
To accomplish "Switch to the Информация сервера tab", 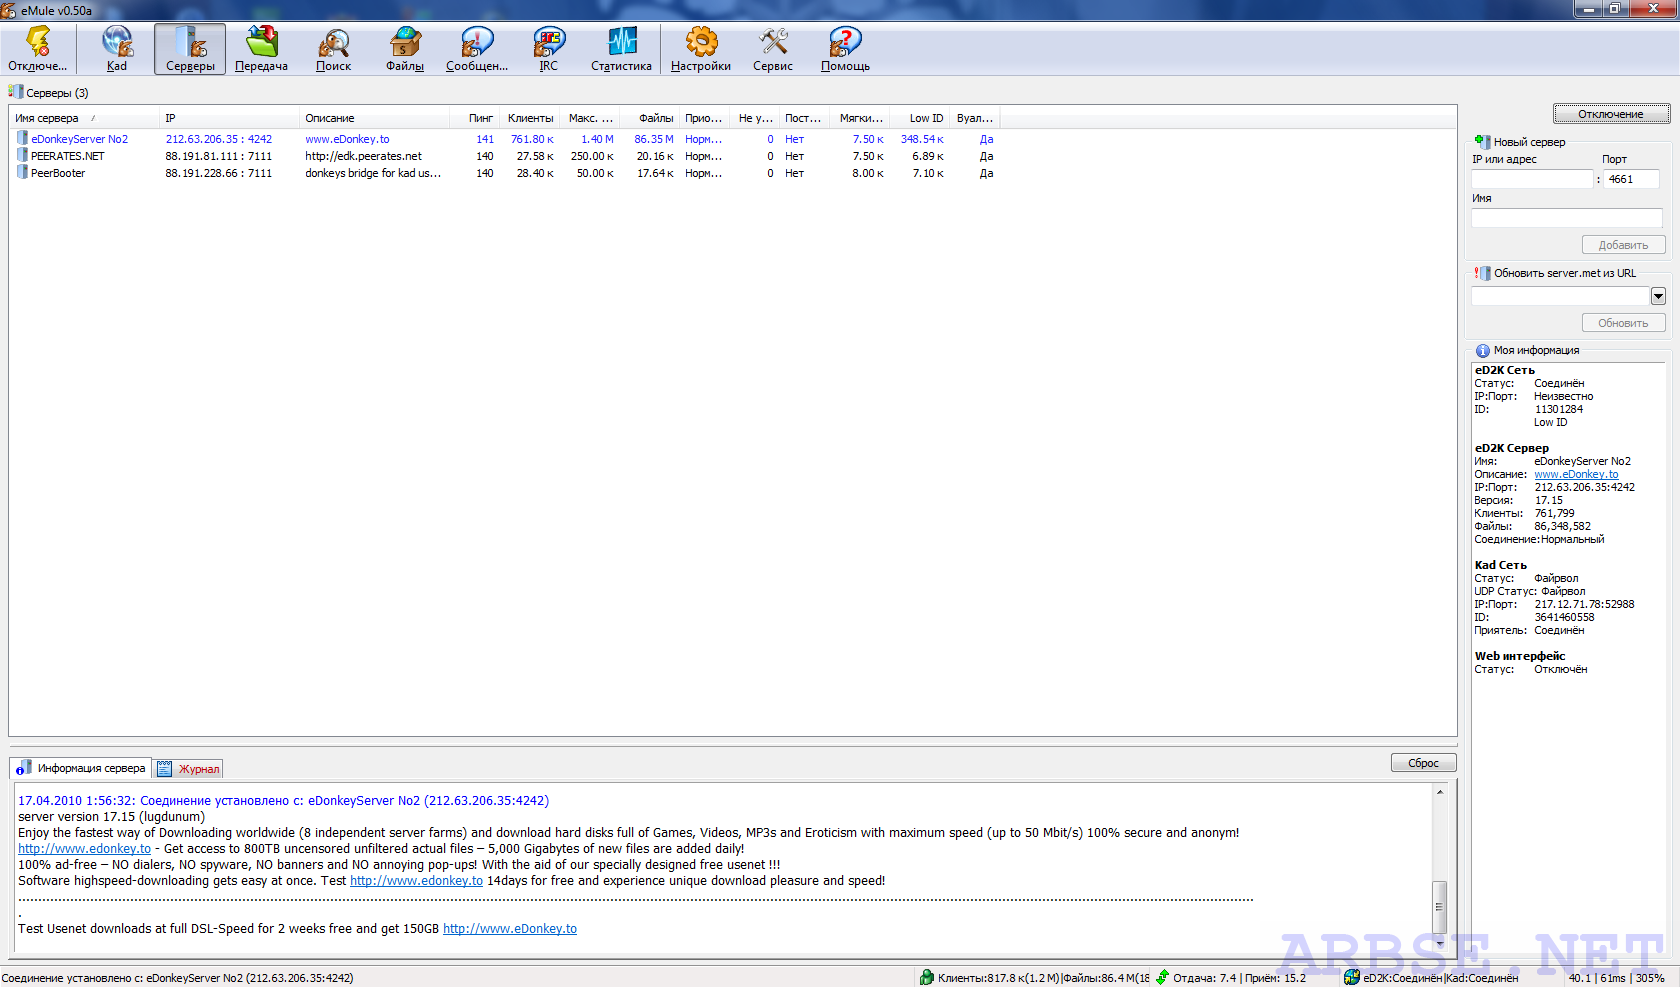I will [81, 768].
